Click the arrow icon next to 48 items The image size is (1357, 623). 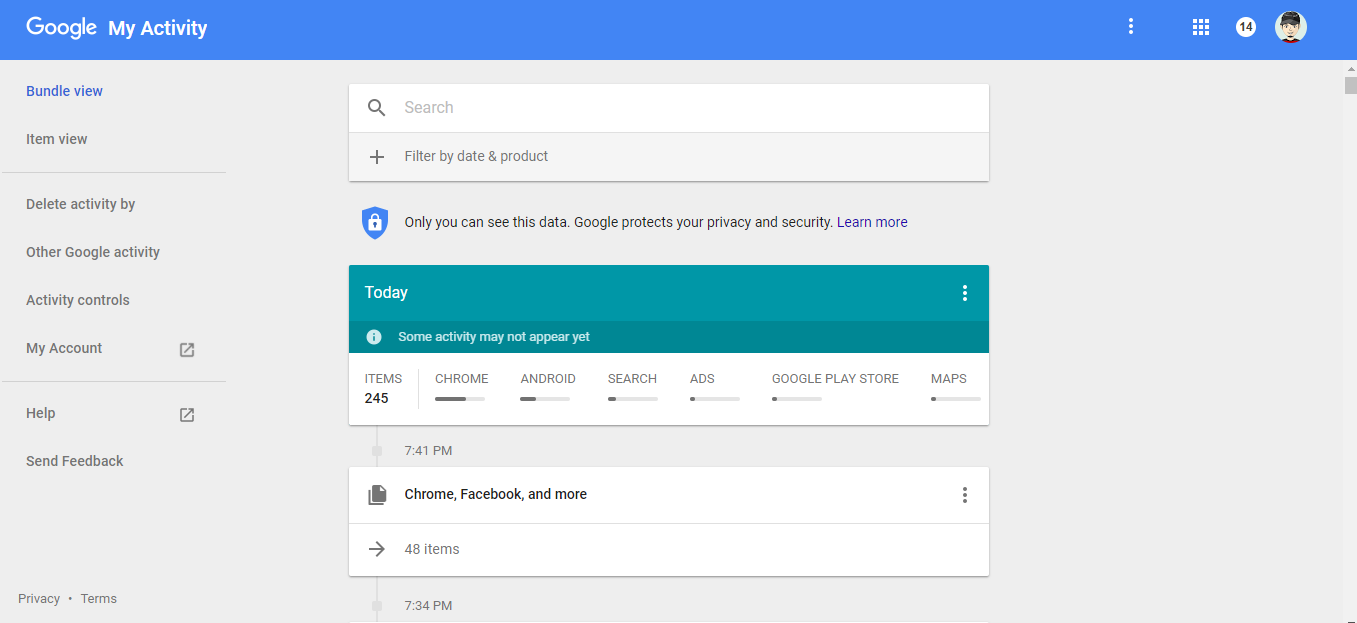tap(377, 549)
